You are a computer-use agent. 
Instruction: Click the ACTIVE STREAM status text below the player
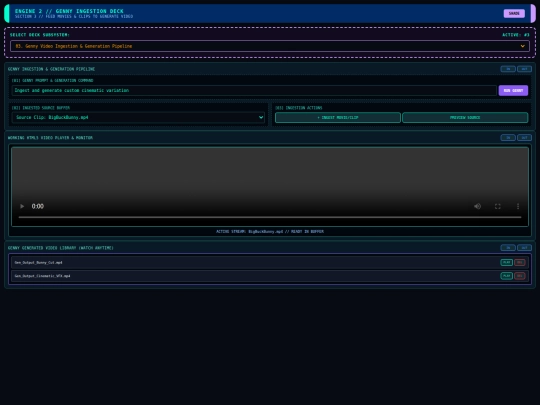tap(270, 231)
